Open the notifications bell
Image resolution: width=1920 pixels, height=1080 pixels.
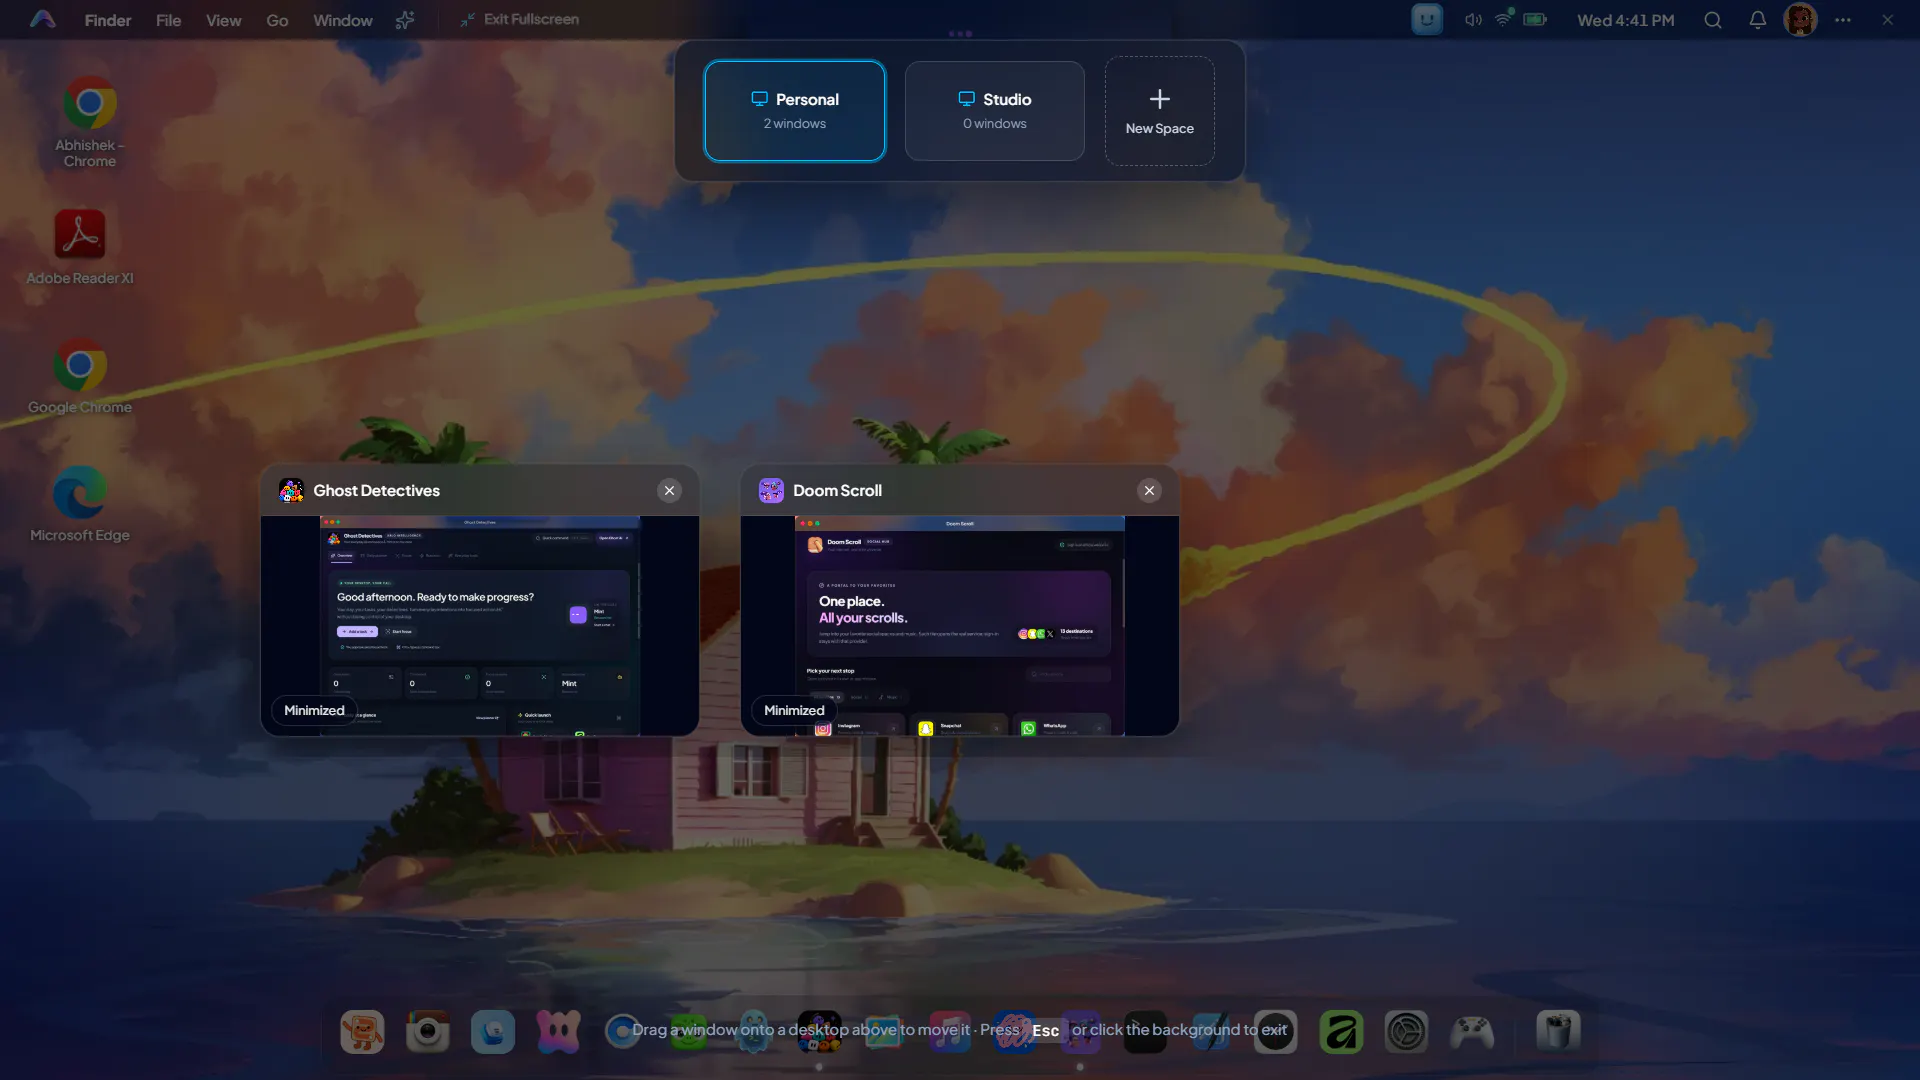pyautogui.click(x=1758, y=20)
